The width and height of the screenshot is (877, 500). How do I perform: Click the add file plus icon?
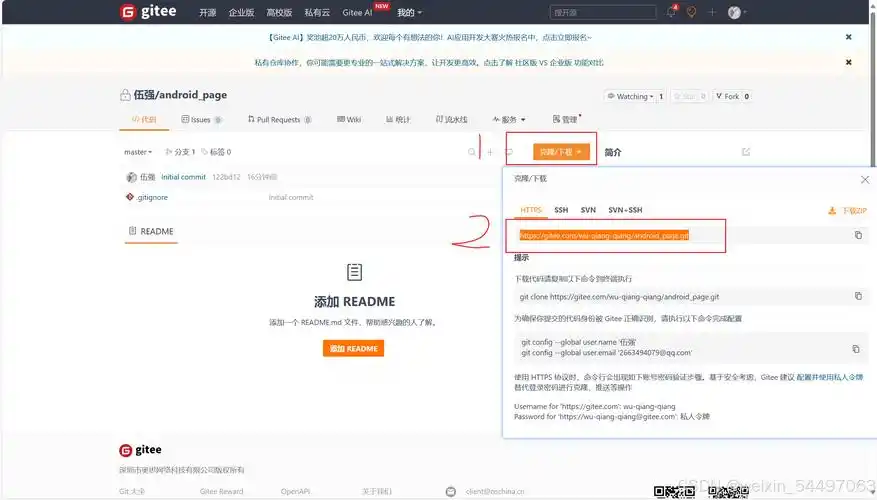(490, 152)
